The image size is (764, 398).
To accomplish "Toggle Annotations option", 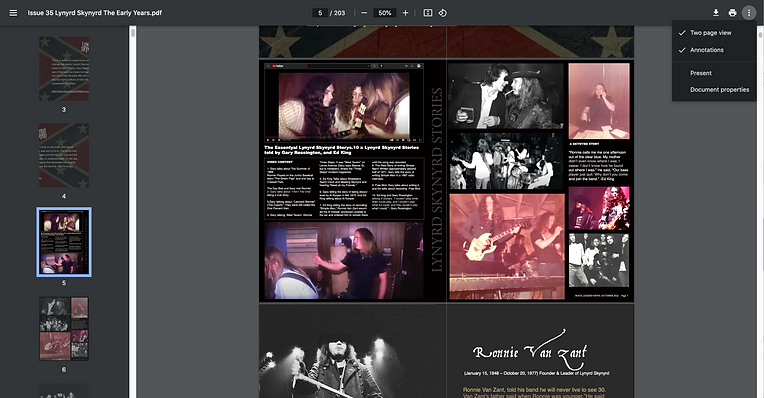I will coord(714,50).
